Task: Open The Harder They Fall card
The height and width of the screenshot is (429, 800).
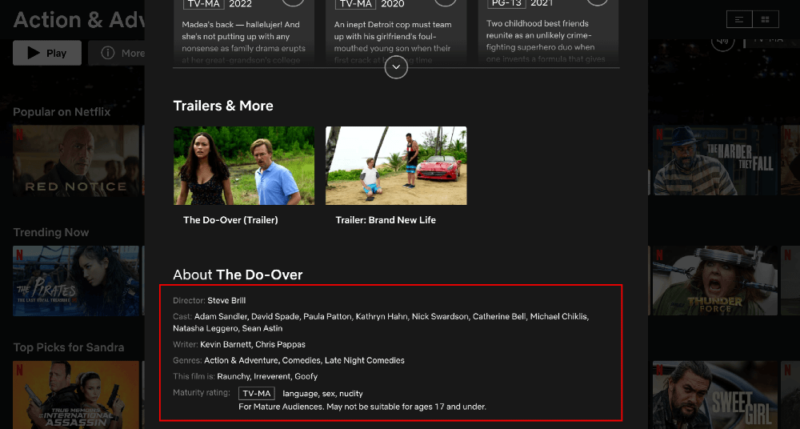Action: (714, 160)
